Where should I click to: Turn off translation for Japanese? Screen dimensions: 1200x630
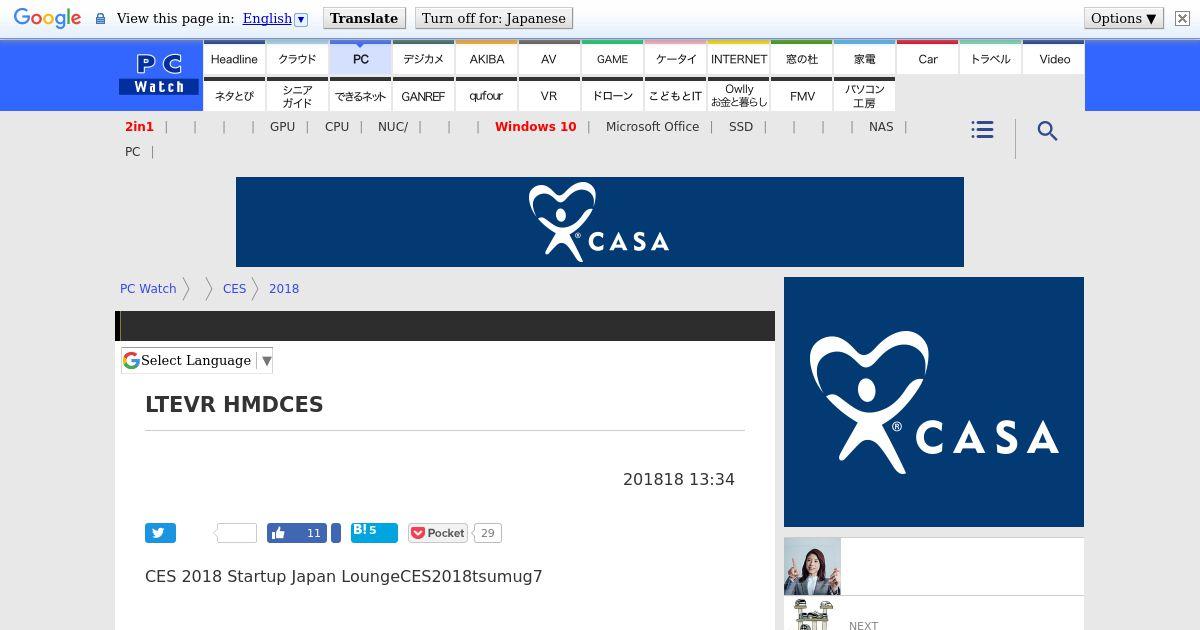click(x=494, y=18)
